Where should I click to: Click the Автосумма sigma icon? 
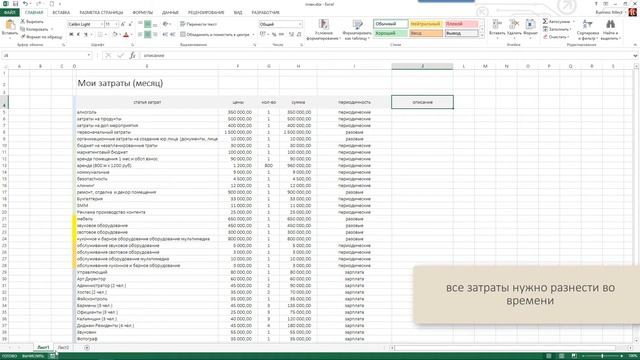coord(545,21)
